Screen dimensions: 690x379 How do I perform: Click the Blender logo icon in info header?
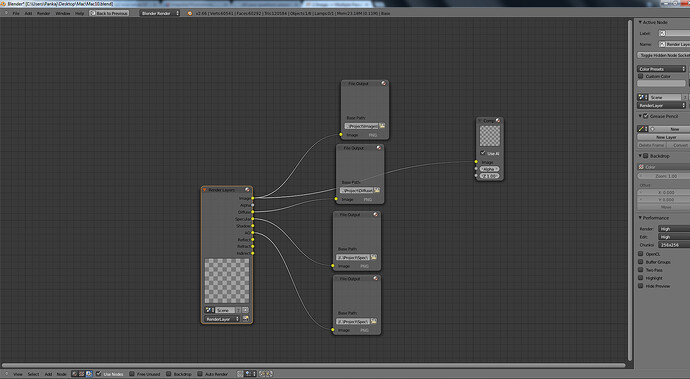pos(190,13)
